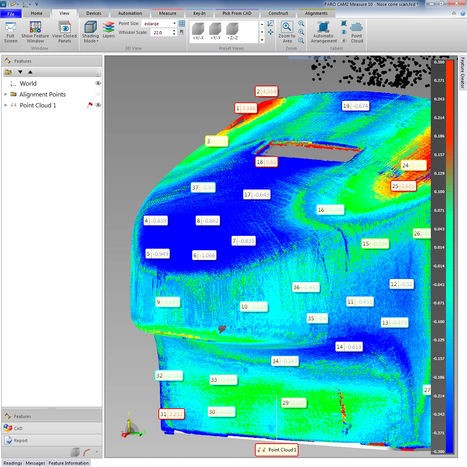Click the move-up arrow in Features toolbar
Screen dimensions: 467x467
point(30,72)
